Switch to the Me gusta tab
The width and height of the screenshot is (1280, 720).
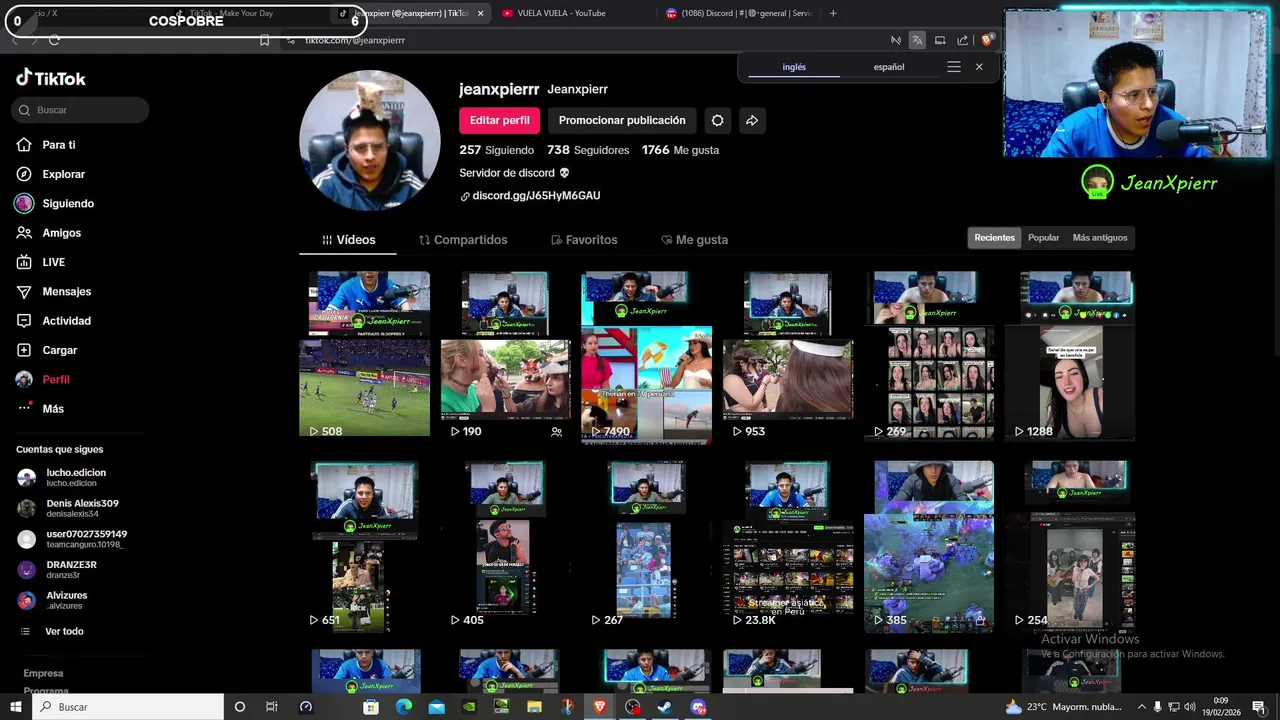pos(694,240)
